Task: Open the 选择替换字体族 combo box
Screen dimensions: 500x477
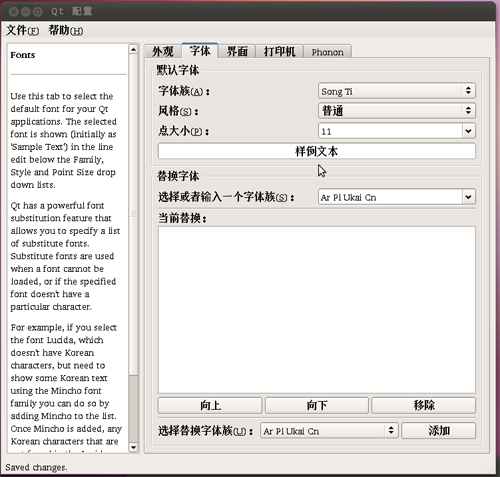Action: pyautogui.click(x=329, y=431)
